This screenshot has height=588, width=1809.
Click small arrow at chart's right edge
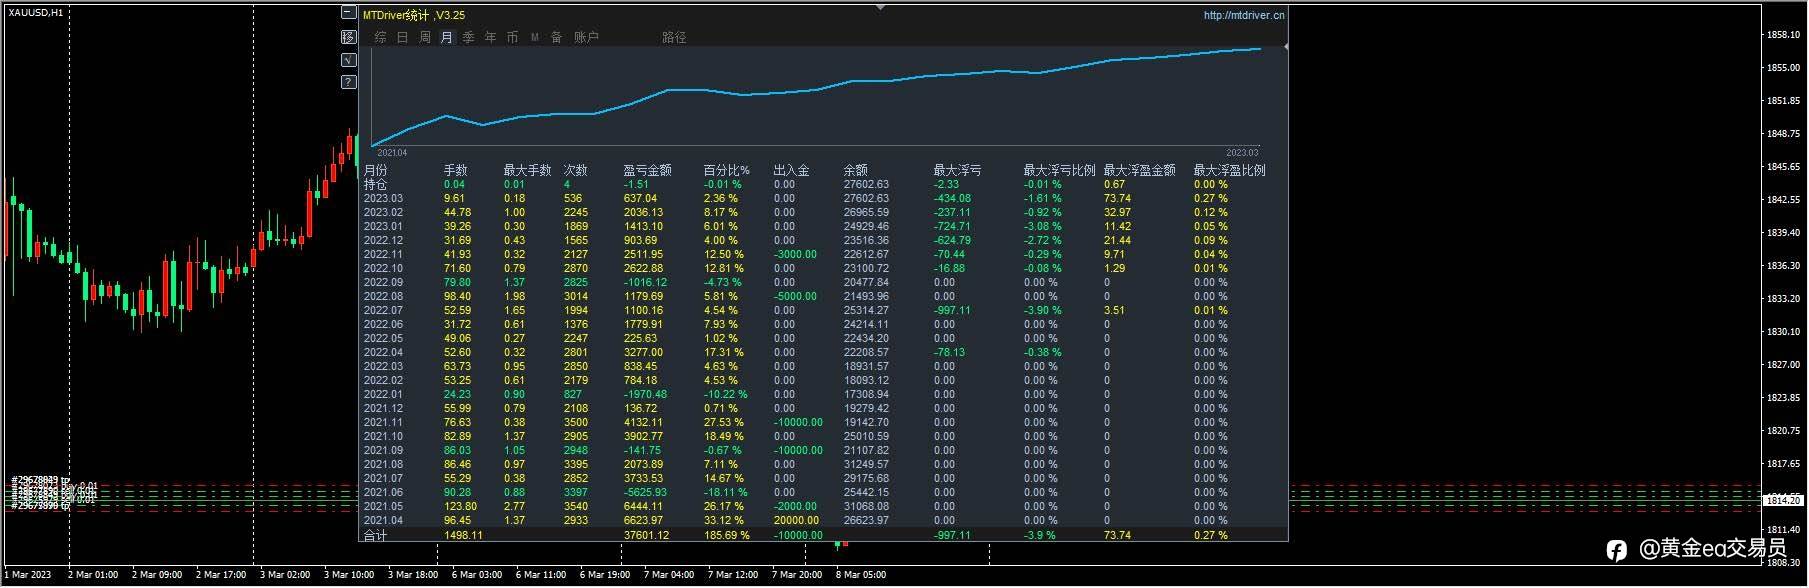1285,47
